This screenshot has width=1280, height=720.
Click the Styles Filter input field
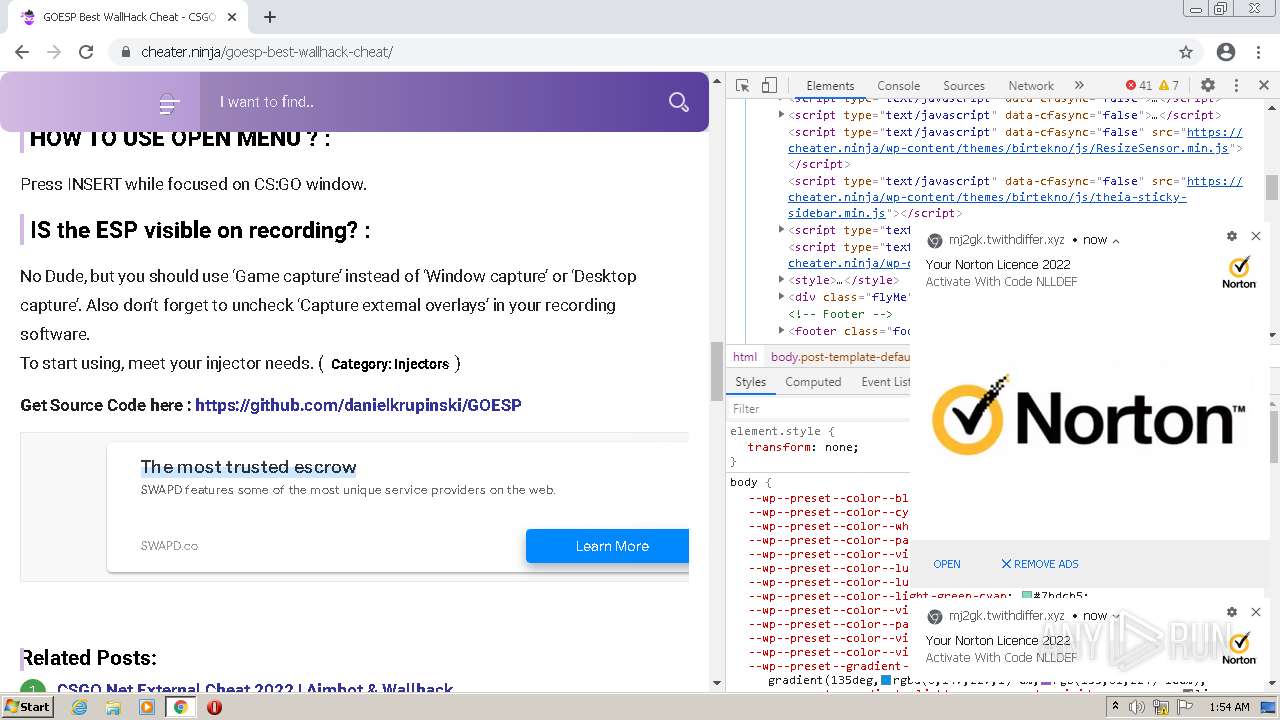[x=818, y=409]
